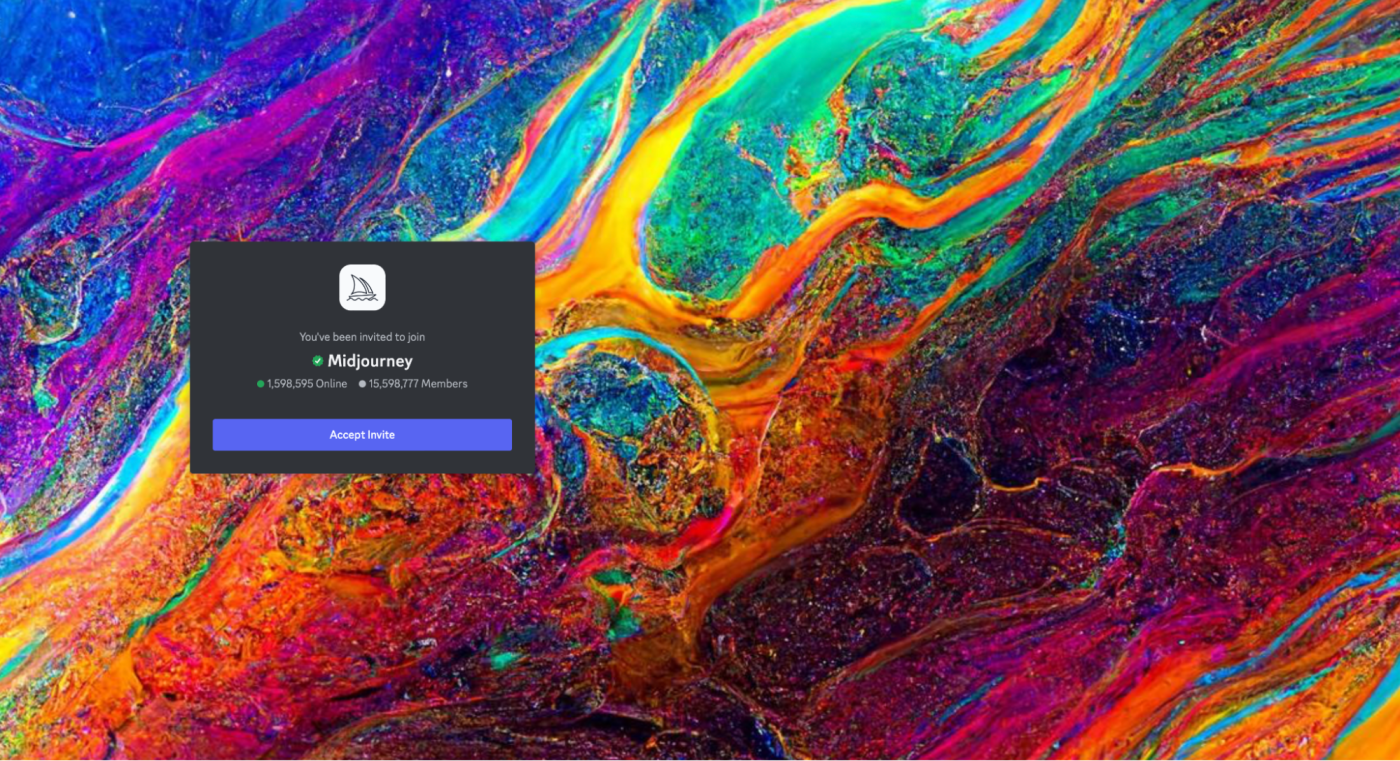Click the green online status dot
1400x761 pixels.
tap(261, 384)
